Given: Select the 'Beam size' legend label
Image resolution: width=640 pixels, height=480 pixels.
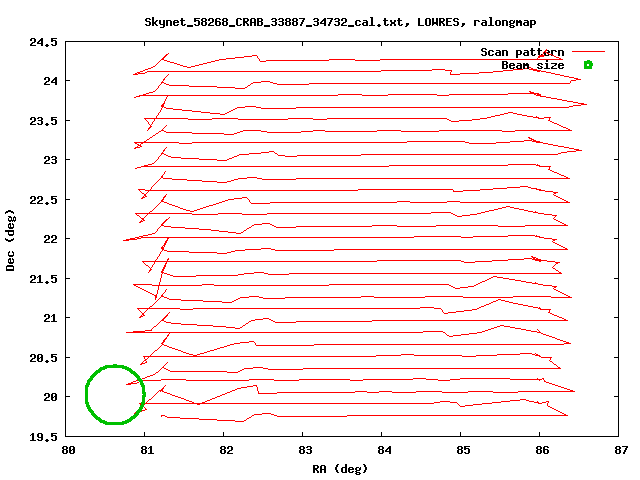Looking at the screenshot, I should [533, 65].
